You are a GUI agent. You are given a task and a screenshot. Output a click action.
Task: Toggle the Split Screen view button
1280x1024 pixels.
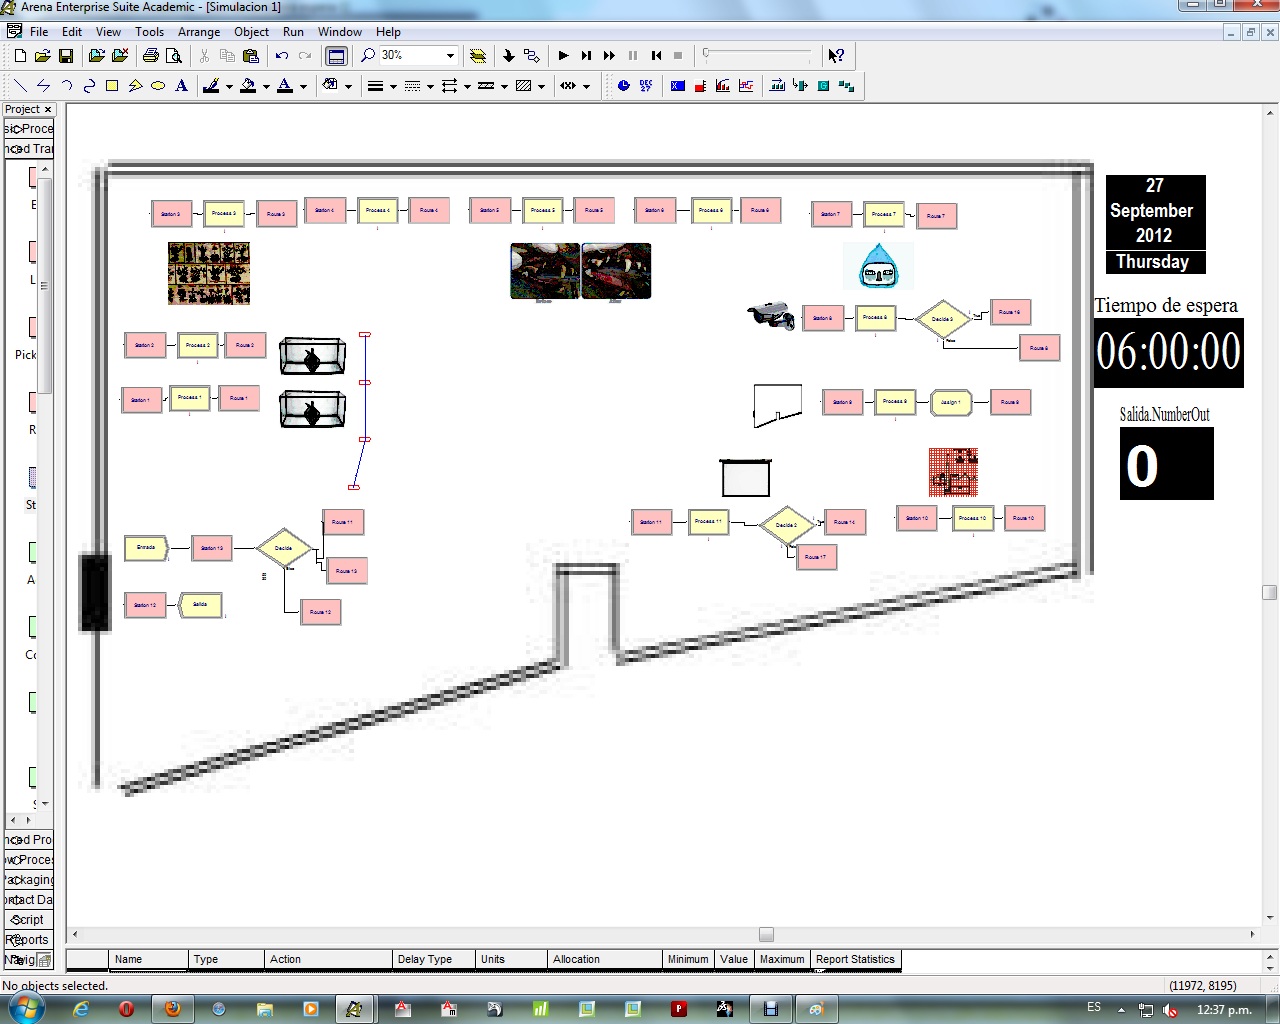(337, 56)
